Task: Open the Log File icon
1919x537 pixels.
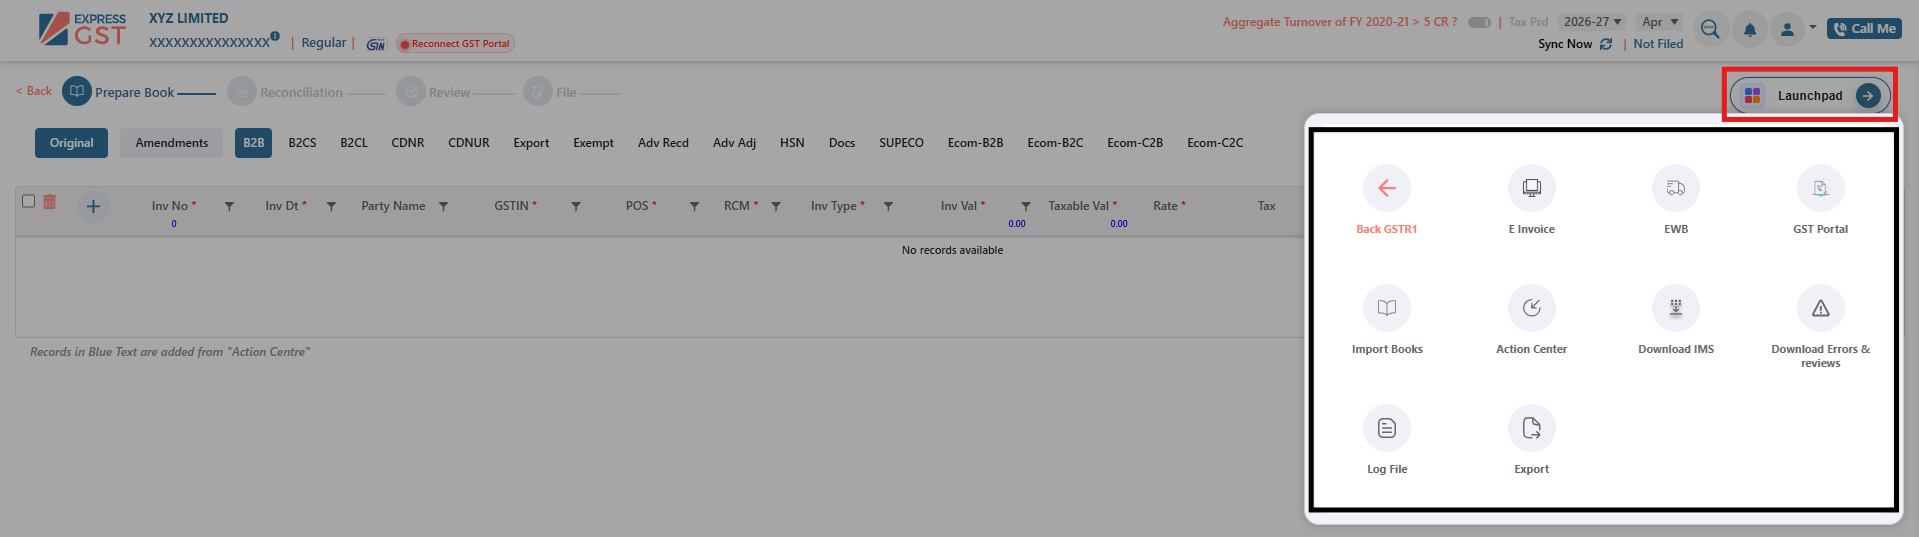Action: click(1386, 428)
